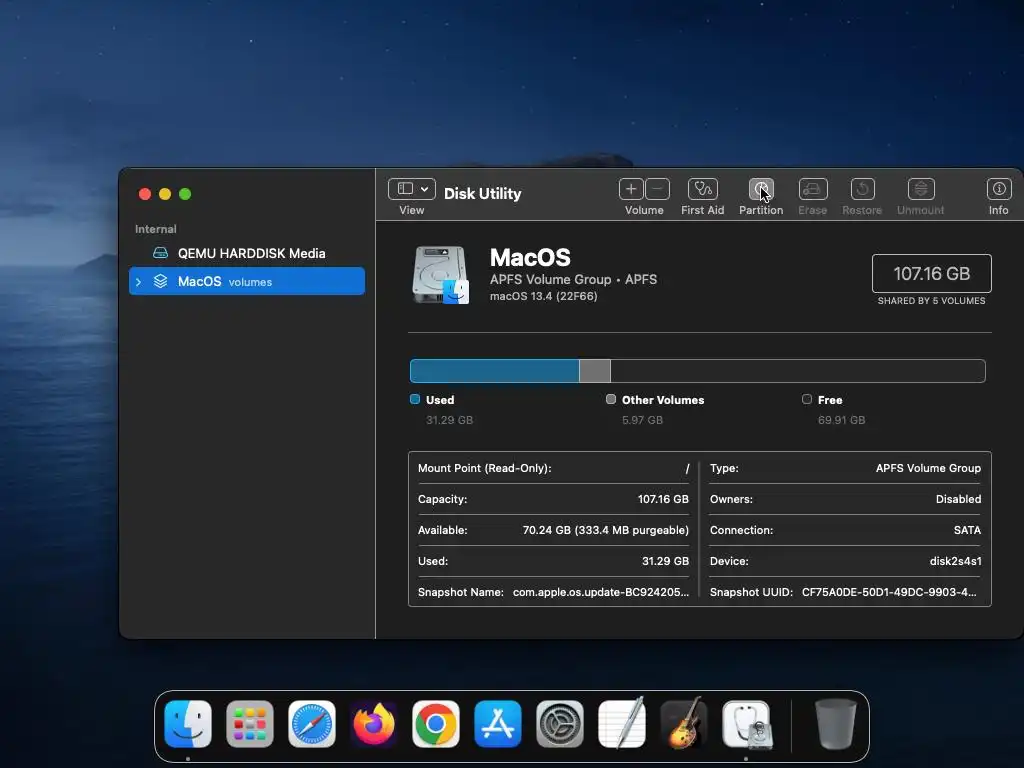Open Finder from the Dock
The width and height of the screenshot is (1024, 768).
188,724
